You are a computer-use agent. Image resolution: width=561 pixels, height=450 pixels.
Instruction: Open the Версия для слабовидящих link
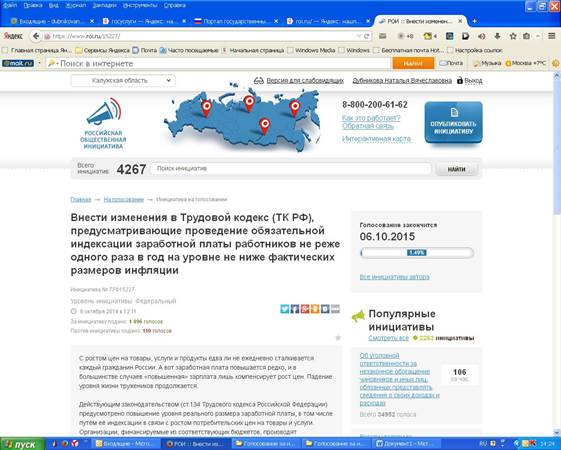(x=305, y=81)
